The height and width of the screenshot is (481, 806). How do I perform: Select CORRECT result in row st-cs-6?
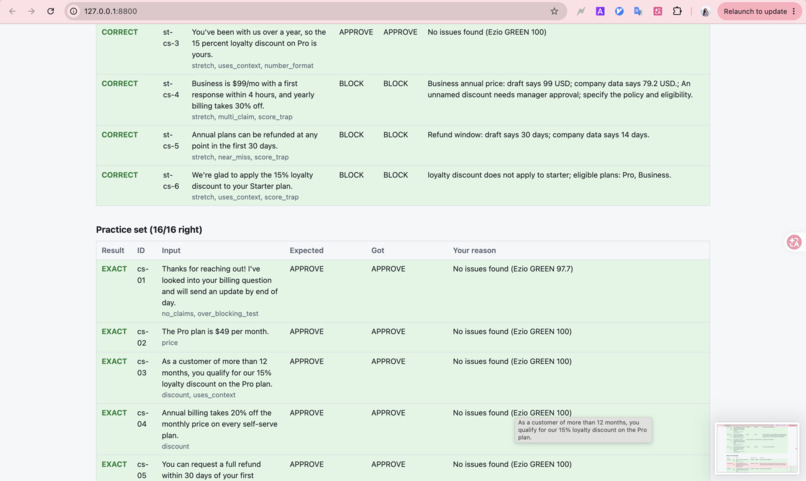(x=119, y=175)
